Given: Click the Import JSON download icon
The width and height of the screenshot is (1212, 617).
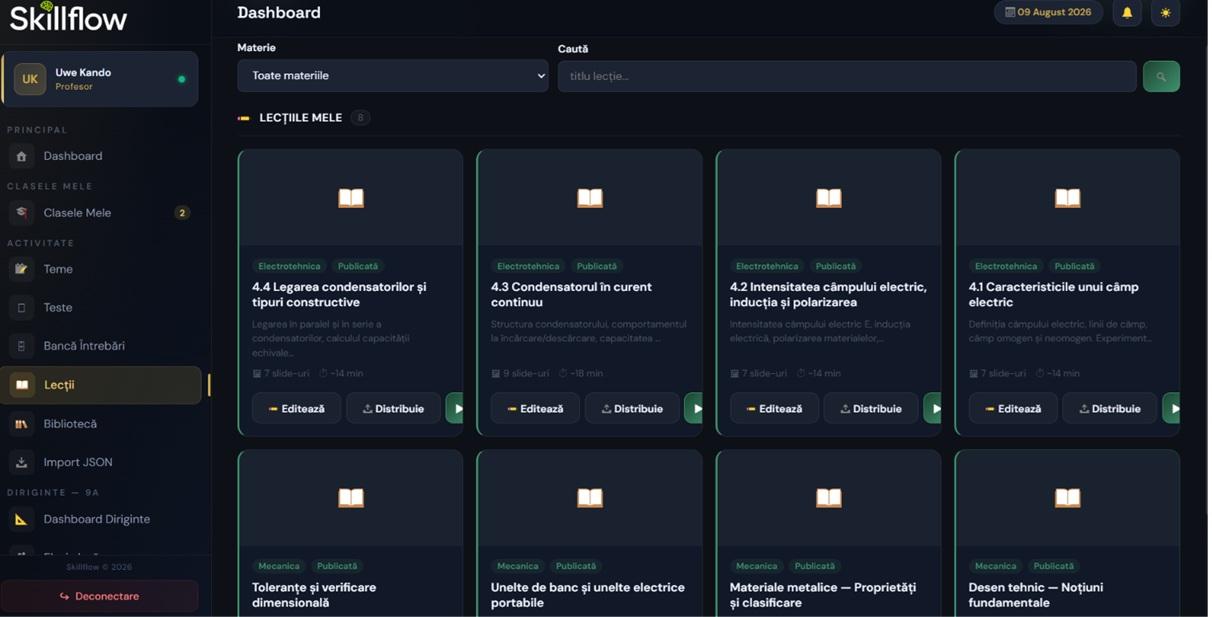Looking at the screenshot, I should click(x=22, y=463).
